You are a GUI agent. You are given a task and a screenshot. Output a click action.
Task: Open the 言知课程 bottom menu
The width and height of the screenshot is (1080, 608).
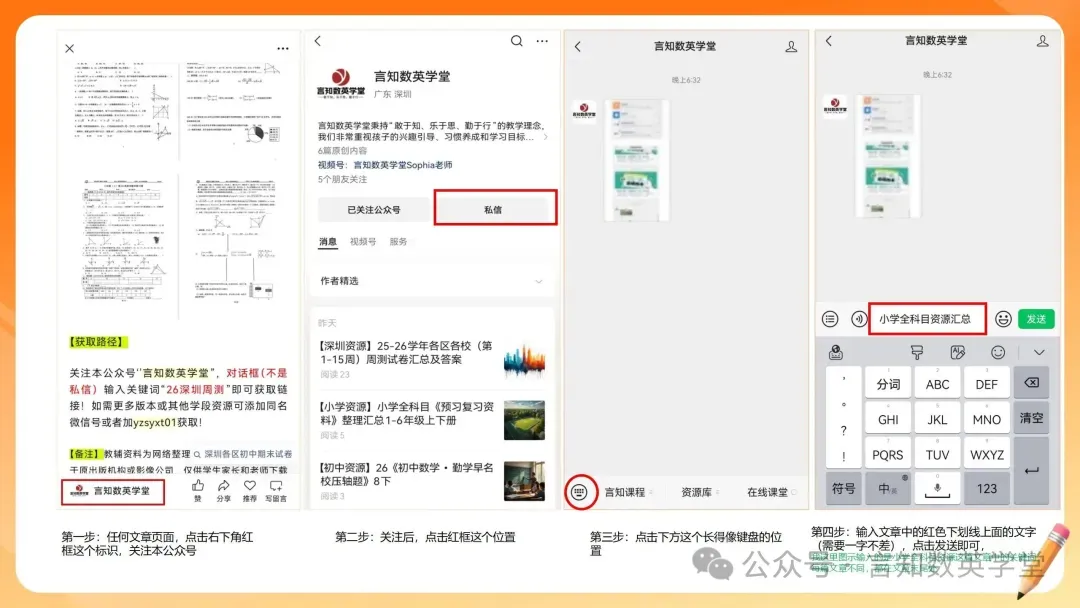(627, 492)
